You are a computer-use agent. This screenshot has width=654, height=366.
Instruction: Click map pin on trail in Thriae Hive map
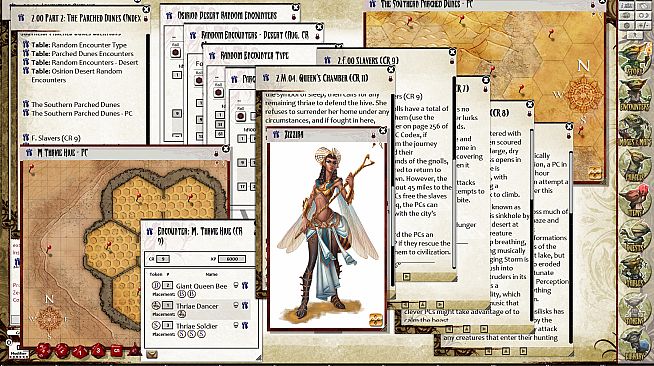click(x=49, y=249)
